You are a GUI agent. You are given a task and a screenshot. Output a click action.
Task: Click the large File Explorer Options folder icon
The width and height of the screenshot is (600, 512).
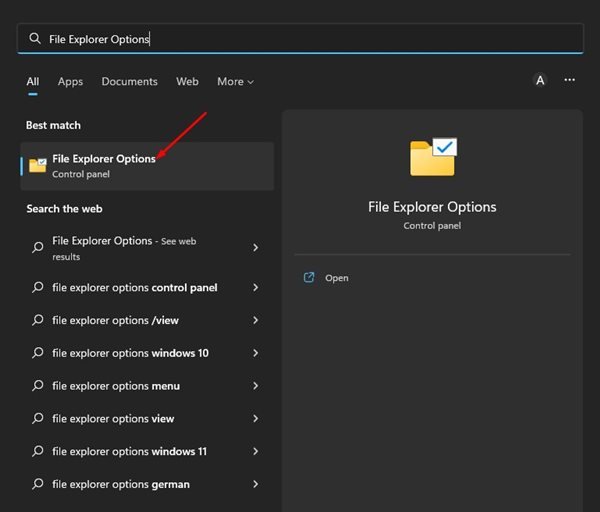tap(433, 157)
